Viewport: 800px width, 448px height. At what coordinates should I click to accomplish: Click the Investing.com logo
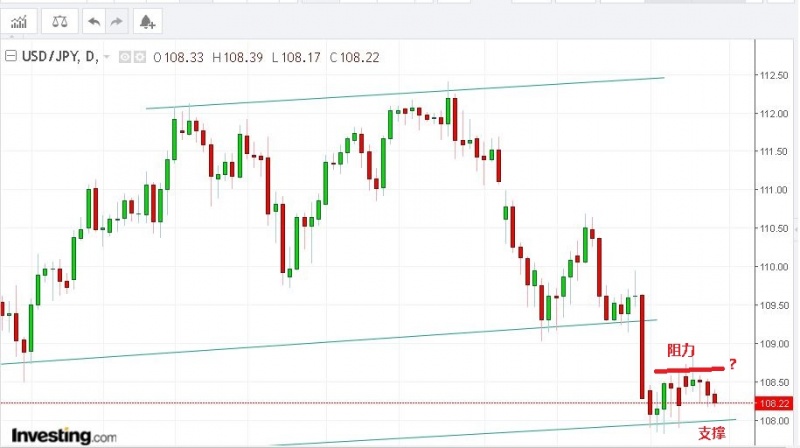(x=64, y=437)
